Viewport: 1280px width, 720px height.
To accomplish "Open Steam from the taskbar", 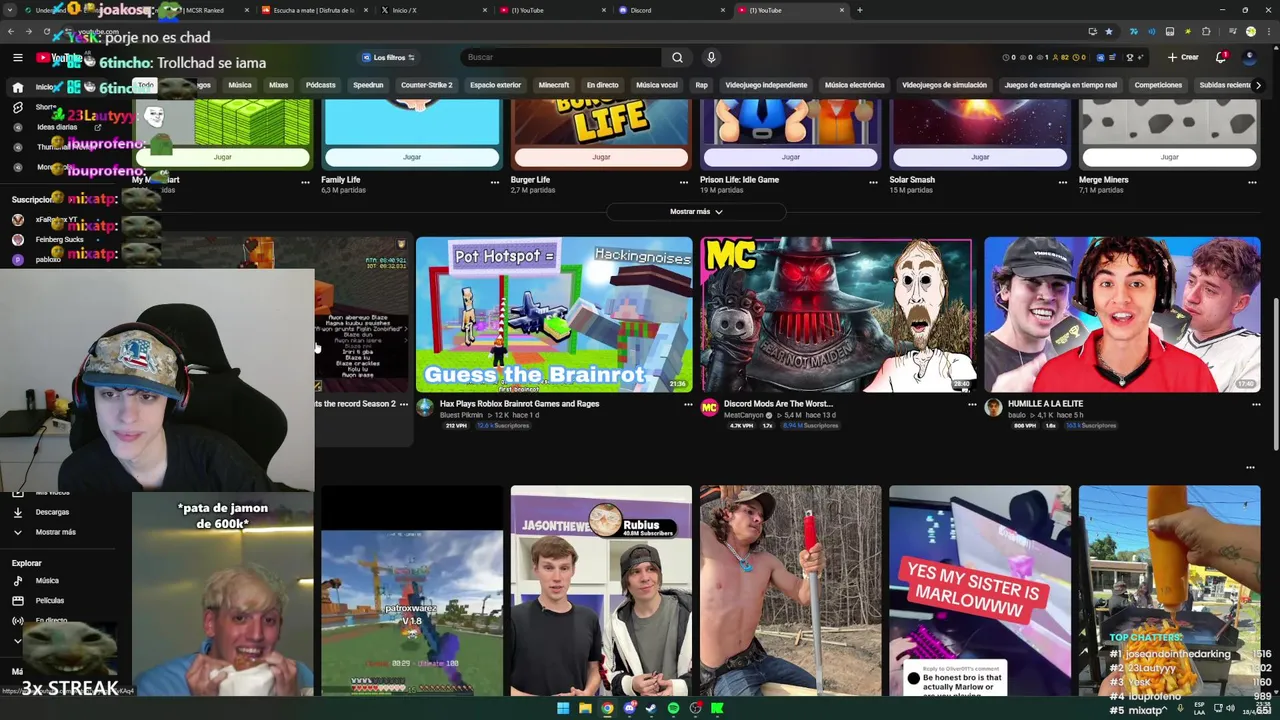I will pos(651,708).
